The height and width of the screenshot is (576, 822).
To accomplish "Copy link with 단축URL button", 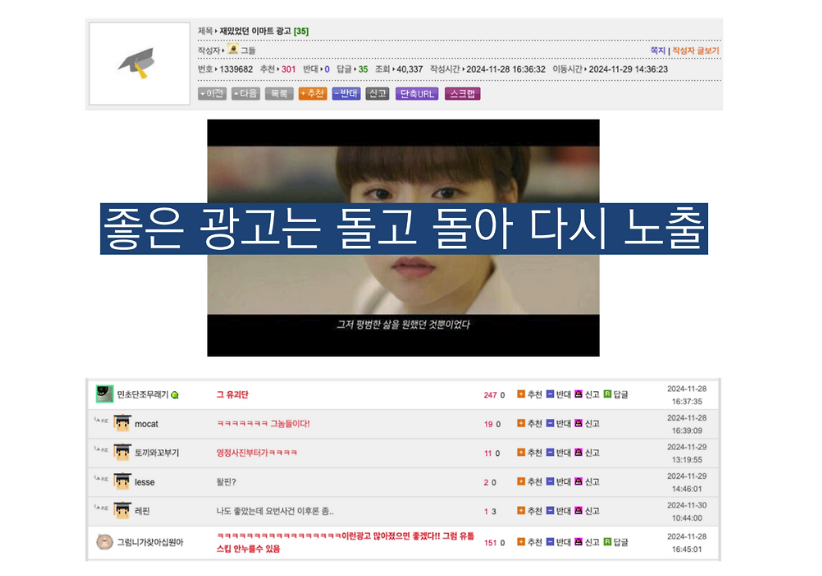I will (417, 94).
